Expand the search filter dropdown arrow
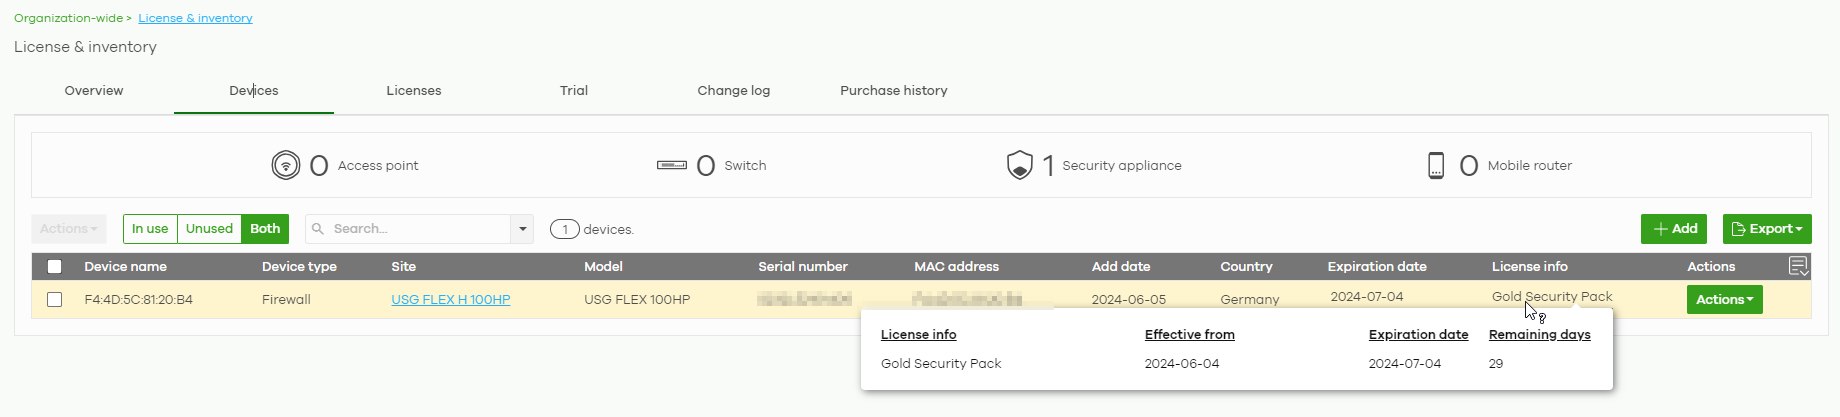 coord(522,229)
